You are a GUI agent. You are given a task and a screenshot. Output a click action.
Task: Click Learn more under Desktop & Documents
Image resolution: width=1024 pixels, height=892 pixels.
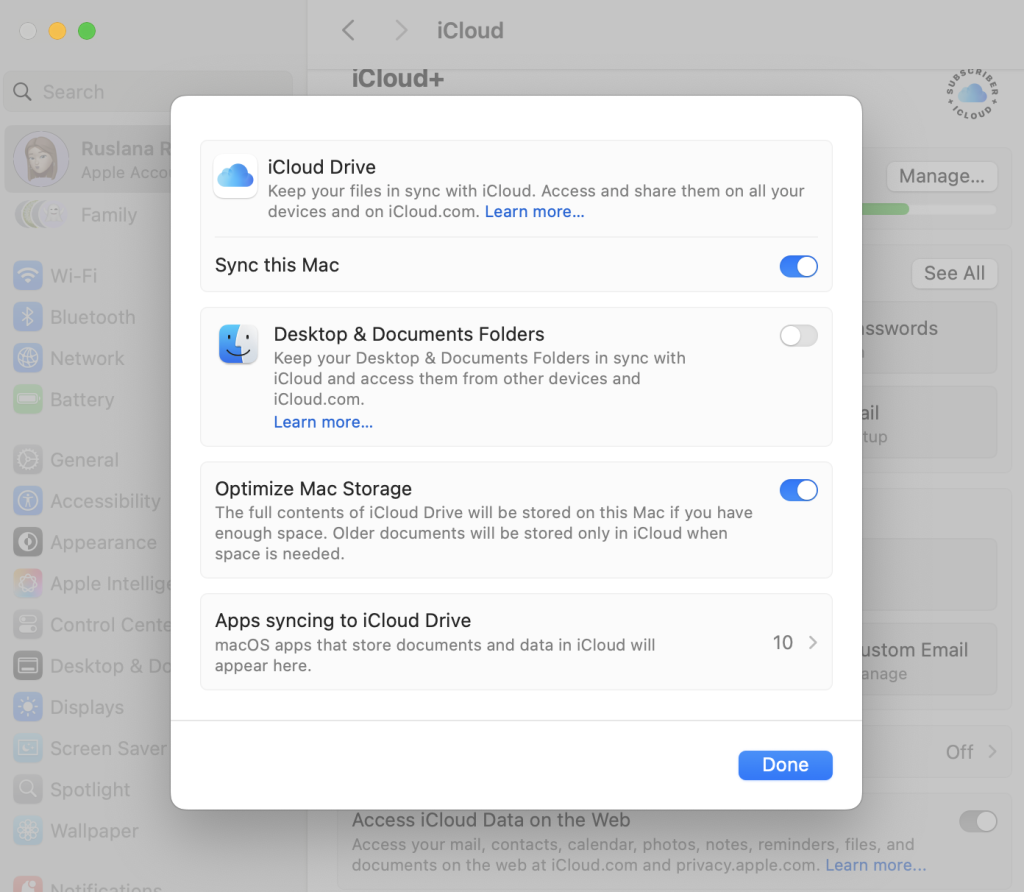tap(323, 422)
